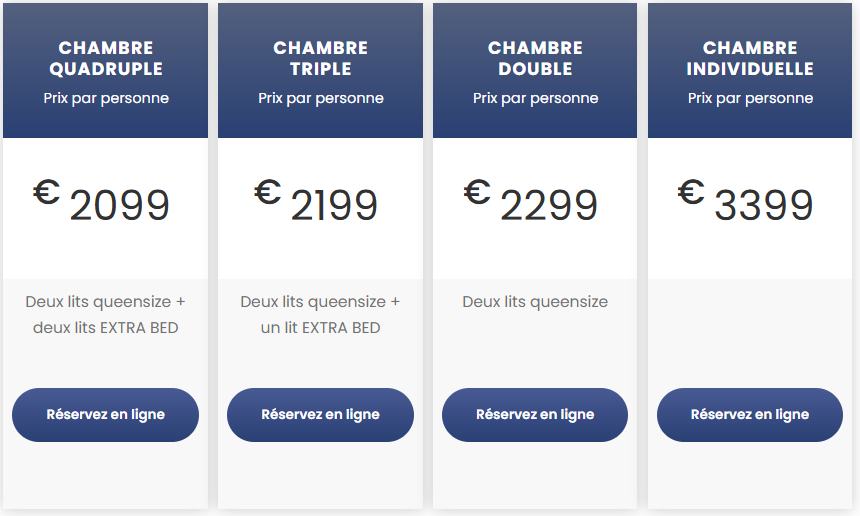Click the 2299 price figure

tap(549, 207)
